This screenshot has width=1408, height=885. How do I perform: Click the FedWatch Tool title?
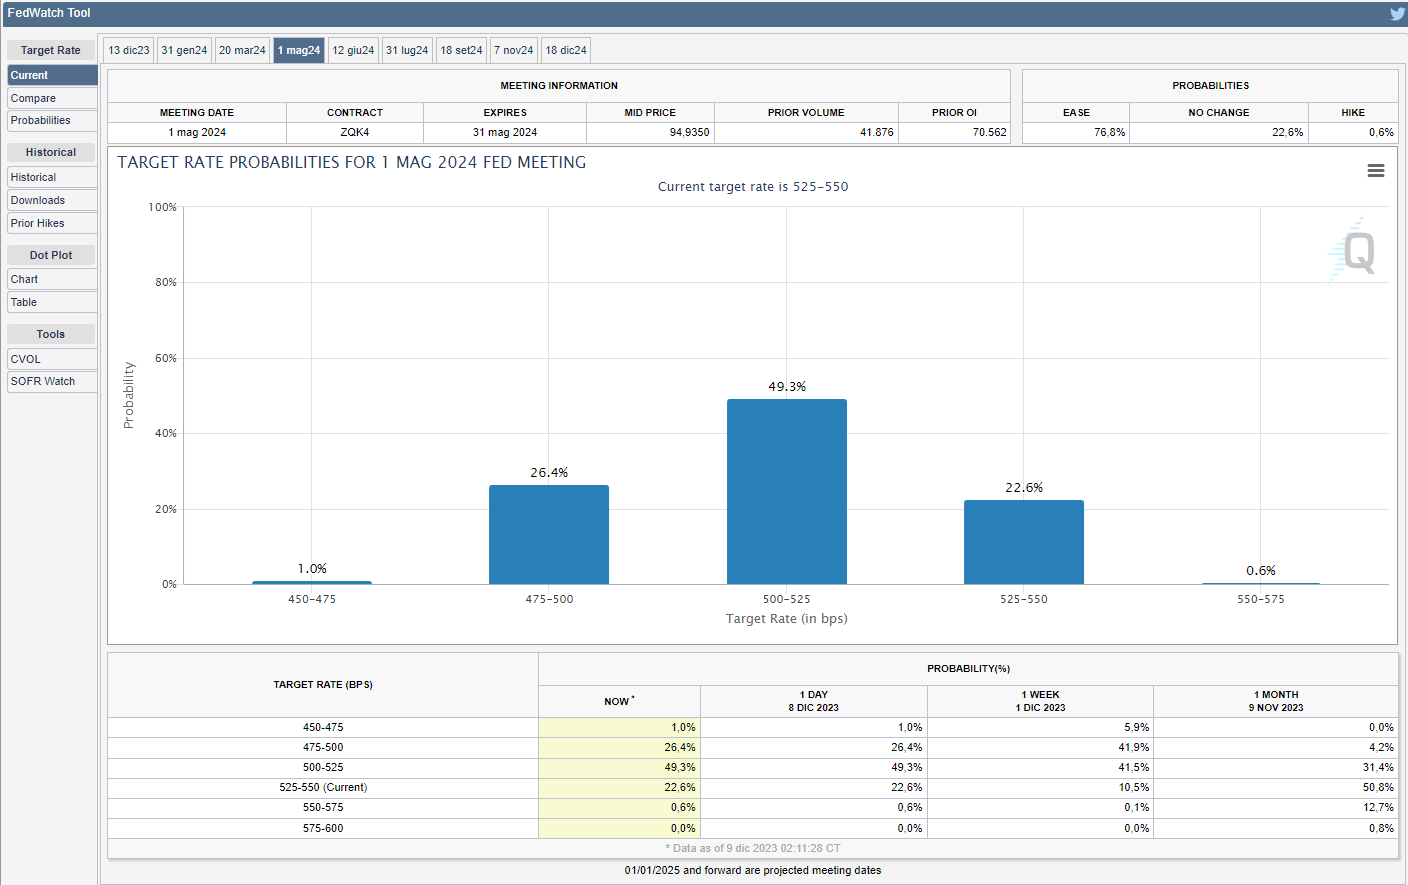(49, 13)
